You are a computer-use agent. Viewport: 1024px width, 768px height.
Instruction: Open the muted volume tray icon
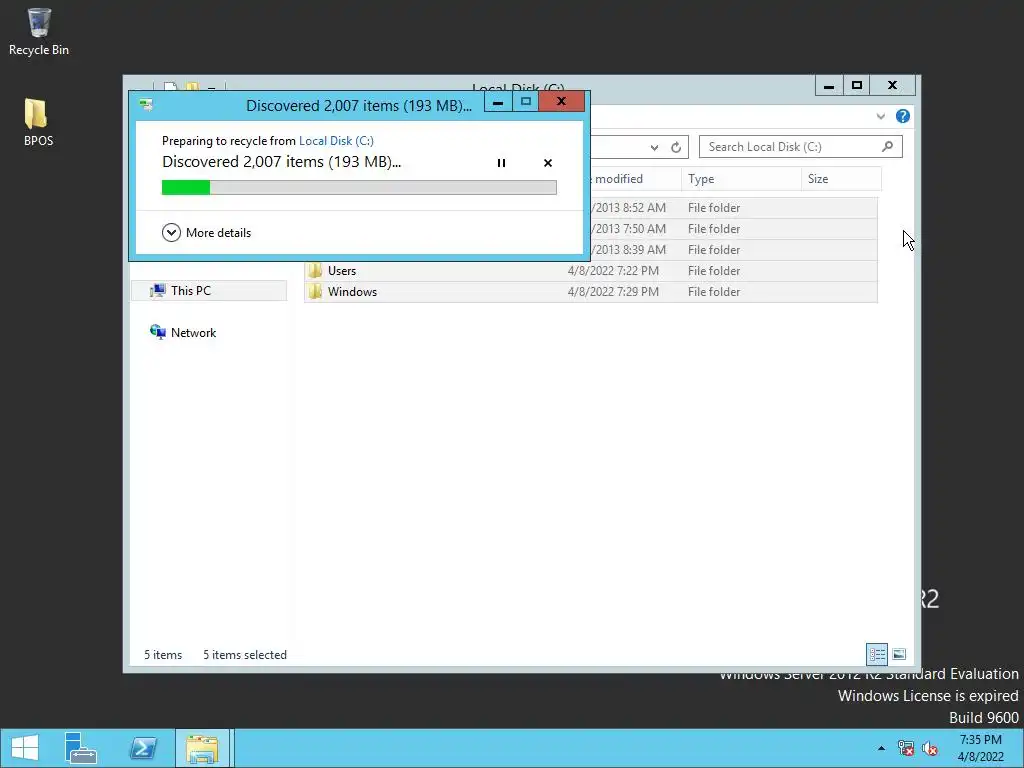(x=929, y=748)
